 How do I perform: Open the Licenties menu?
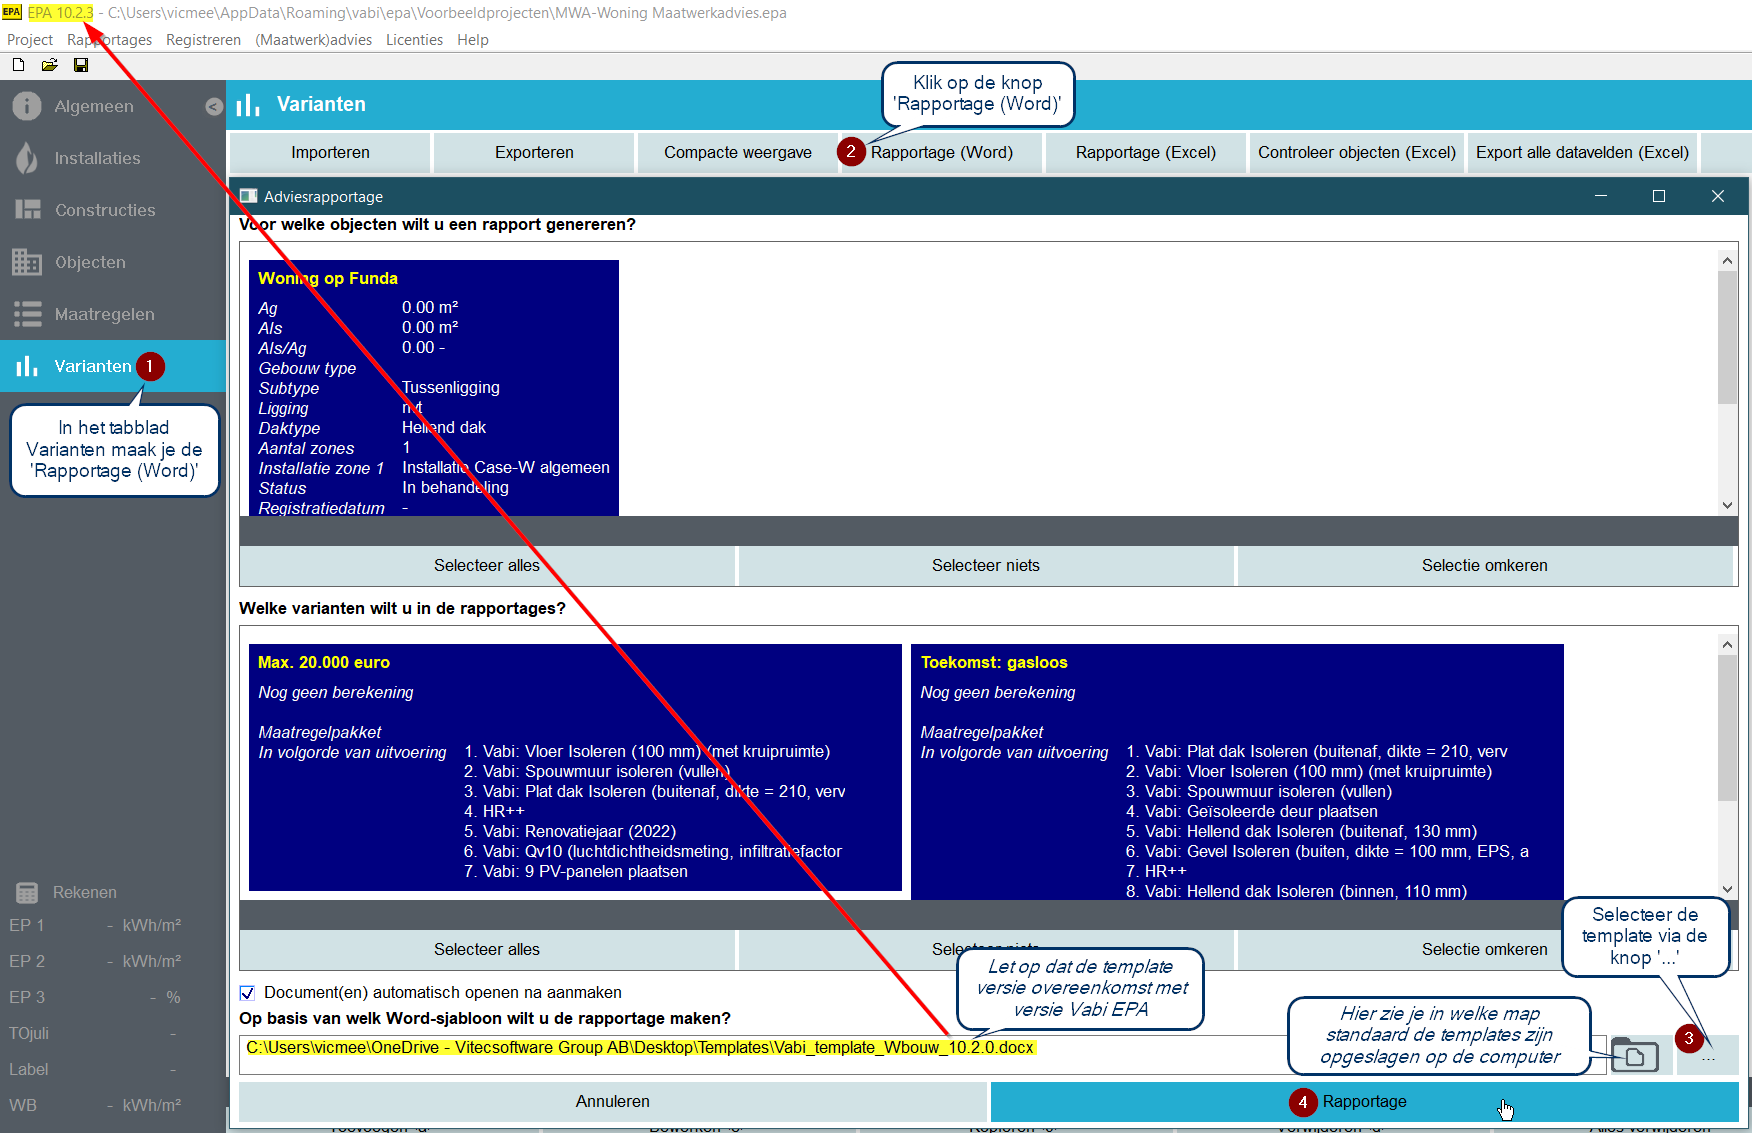pyautogui.click(x=414, y=40)
